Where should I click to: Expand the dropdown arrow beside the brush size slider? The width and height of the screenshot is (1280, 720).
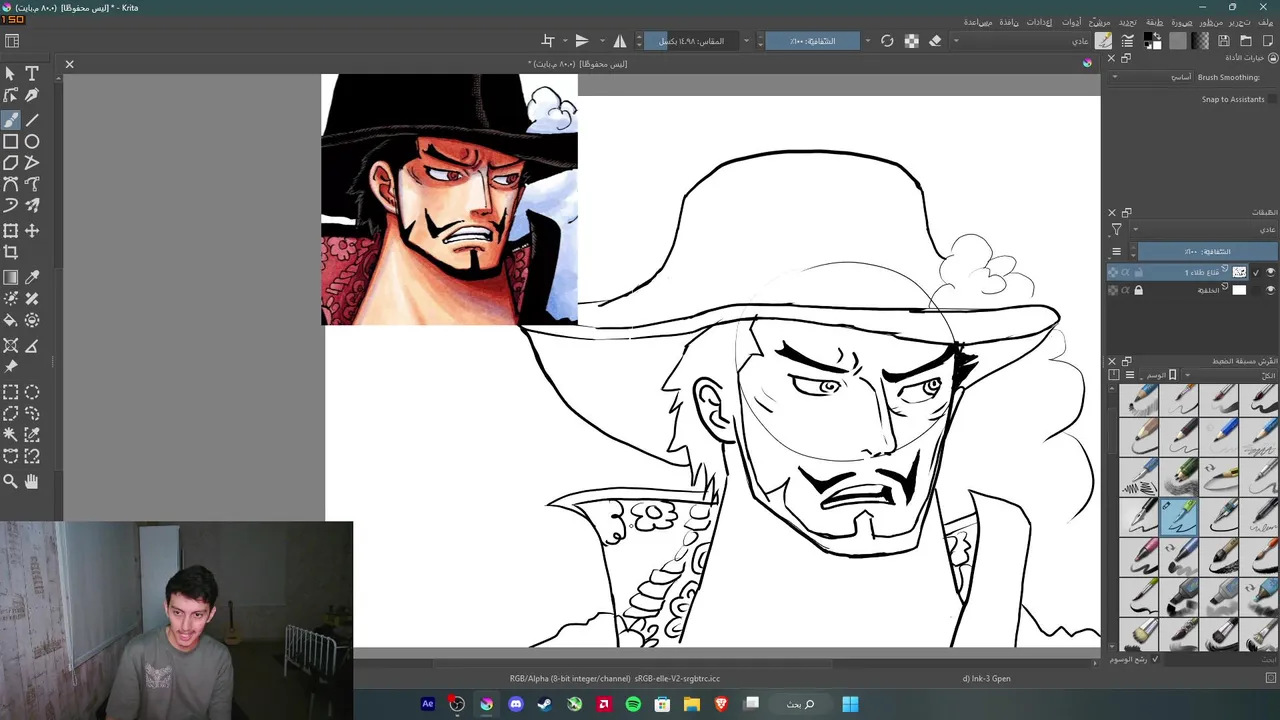[746, 41]
